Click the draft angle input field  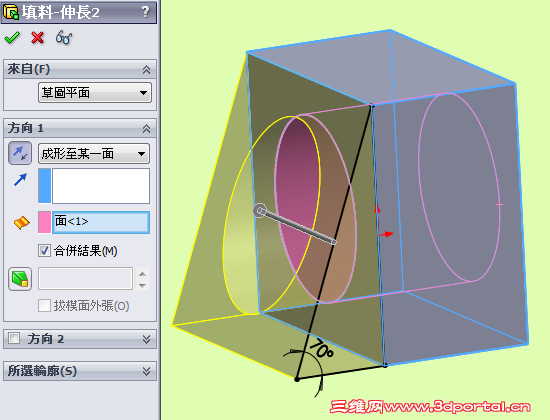pos(85,279)
